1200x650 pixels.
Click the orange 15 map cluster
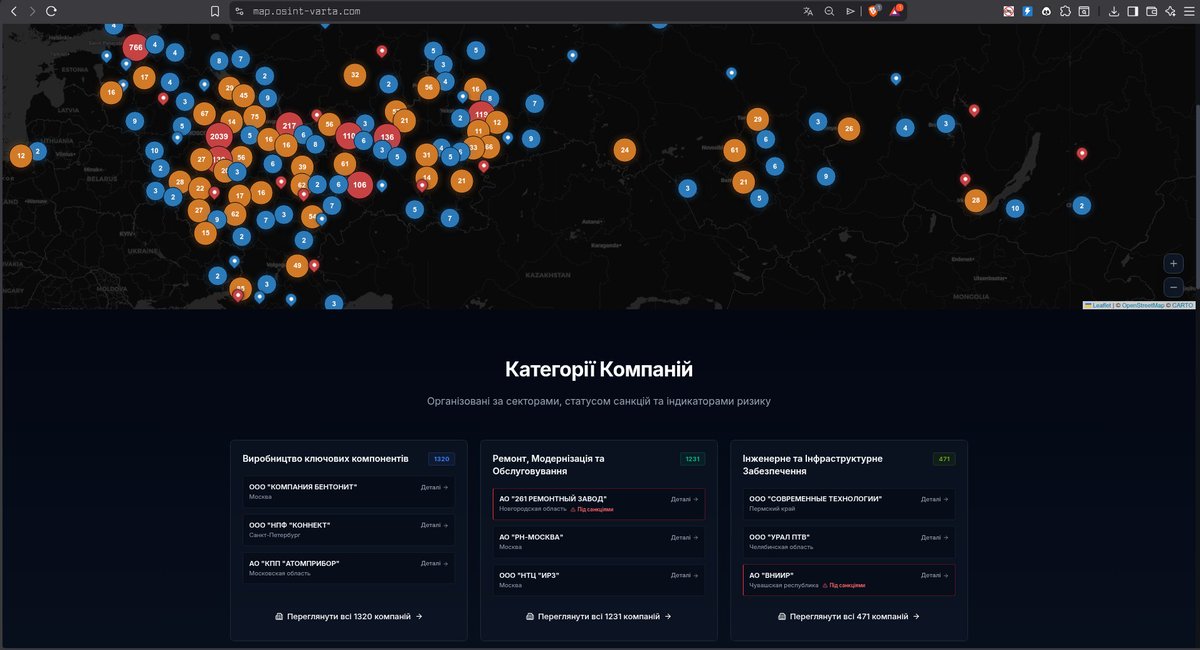(x=205, y=233)
